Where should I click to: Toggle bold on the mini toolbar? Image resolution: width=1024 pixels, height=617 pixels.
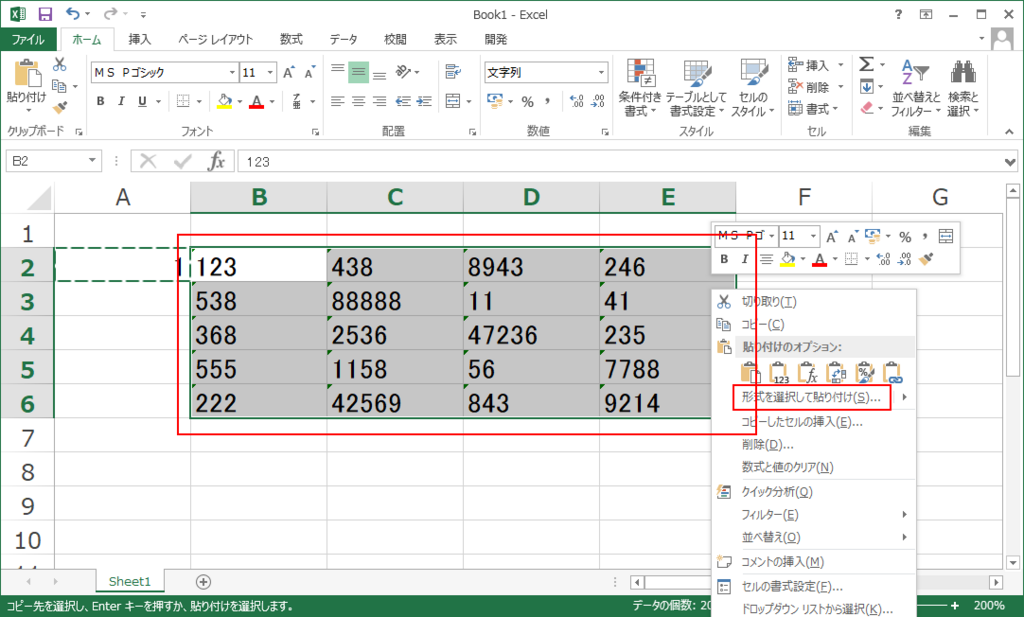(x=724, y=257)
